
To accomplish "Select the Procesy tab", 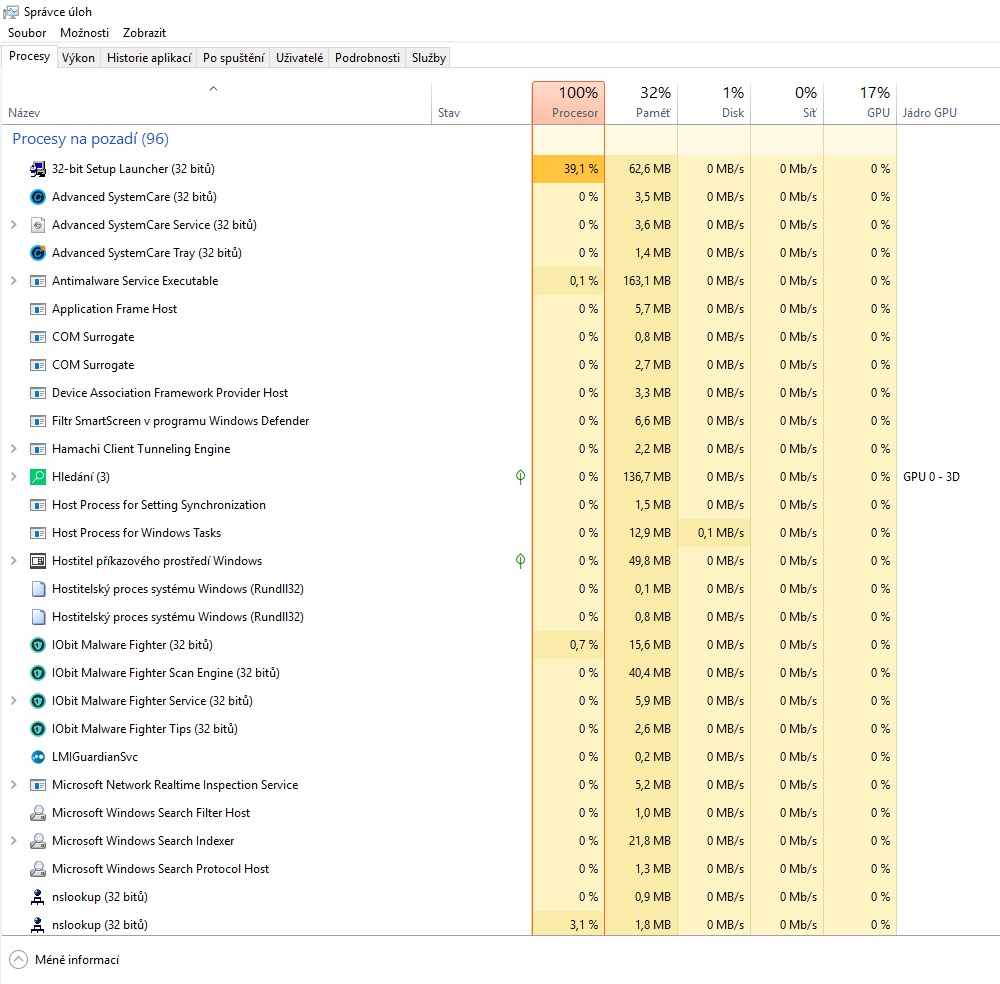I will click(29, 56).
